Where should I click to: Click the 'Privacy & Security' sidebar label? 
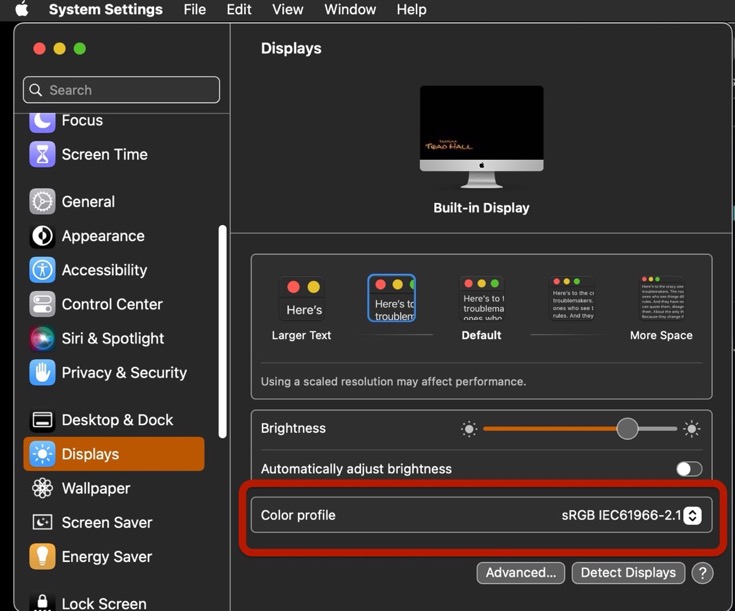tap(124, 373)
